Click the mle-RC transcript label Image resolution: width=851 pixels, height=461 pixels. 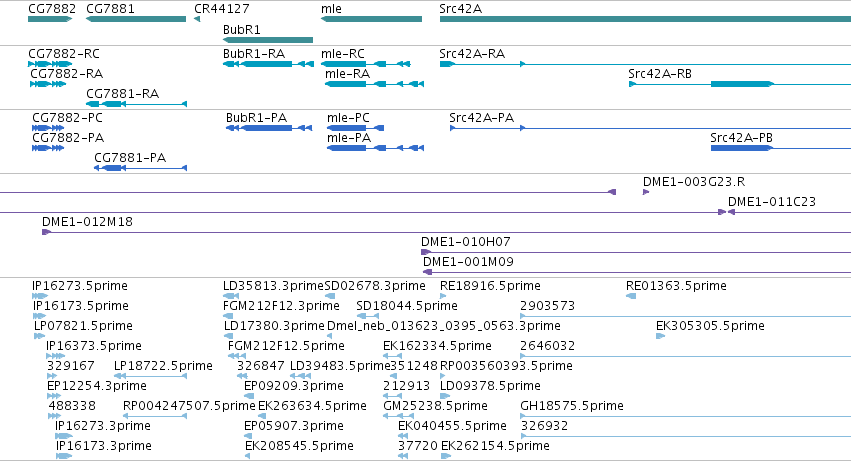tap(343, 54)
